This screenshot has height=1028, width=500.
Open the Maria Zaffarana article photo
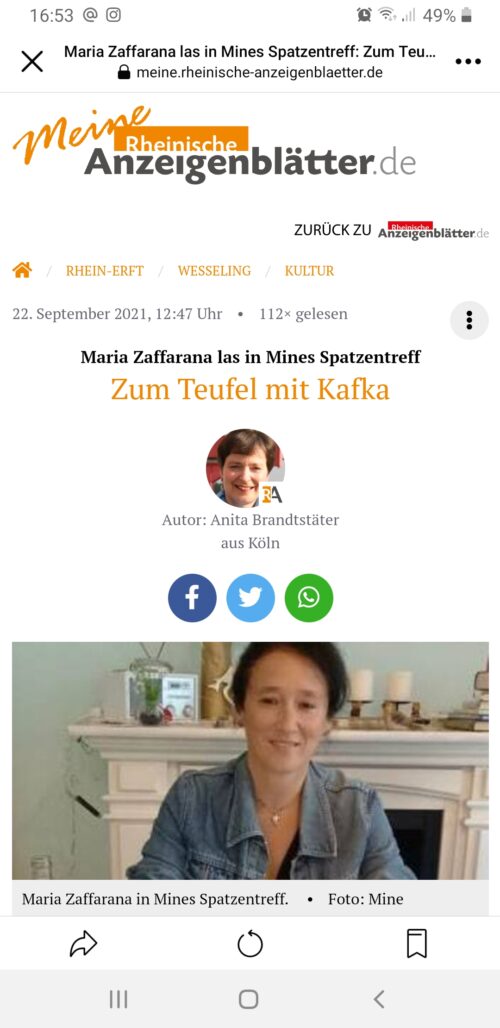point(250,761)
